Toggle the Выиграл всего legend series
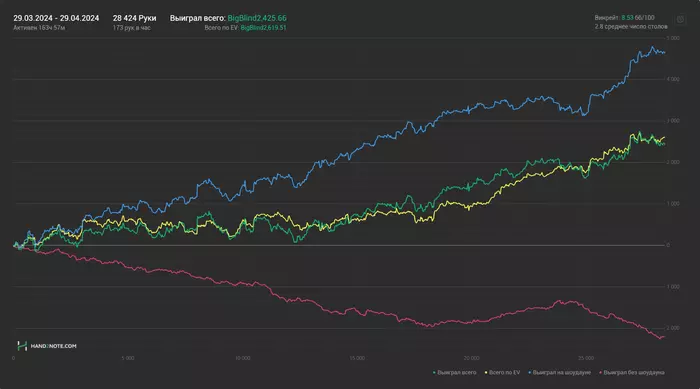The image size is (700, 389). point(457,372)
